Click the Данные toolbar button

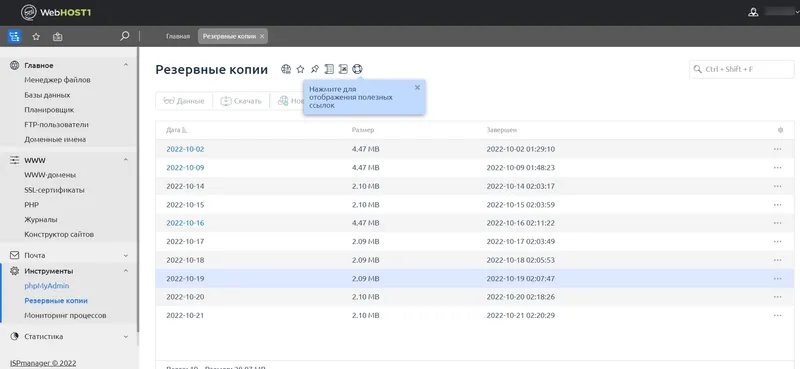click(184, 101)
